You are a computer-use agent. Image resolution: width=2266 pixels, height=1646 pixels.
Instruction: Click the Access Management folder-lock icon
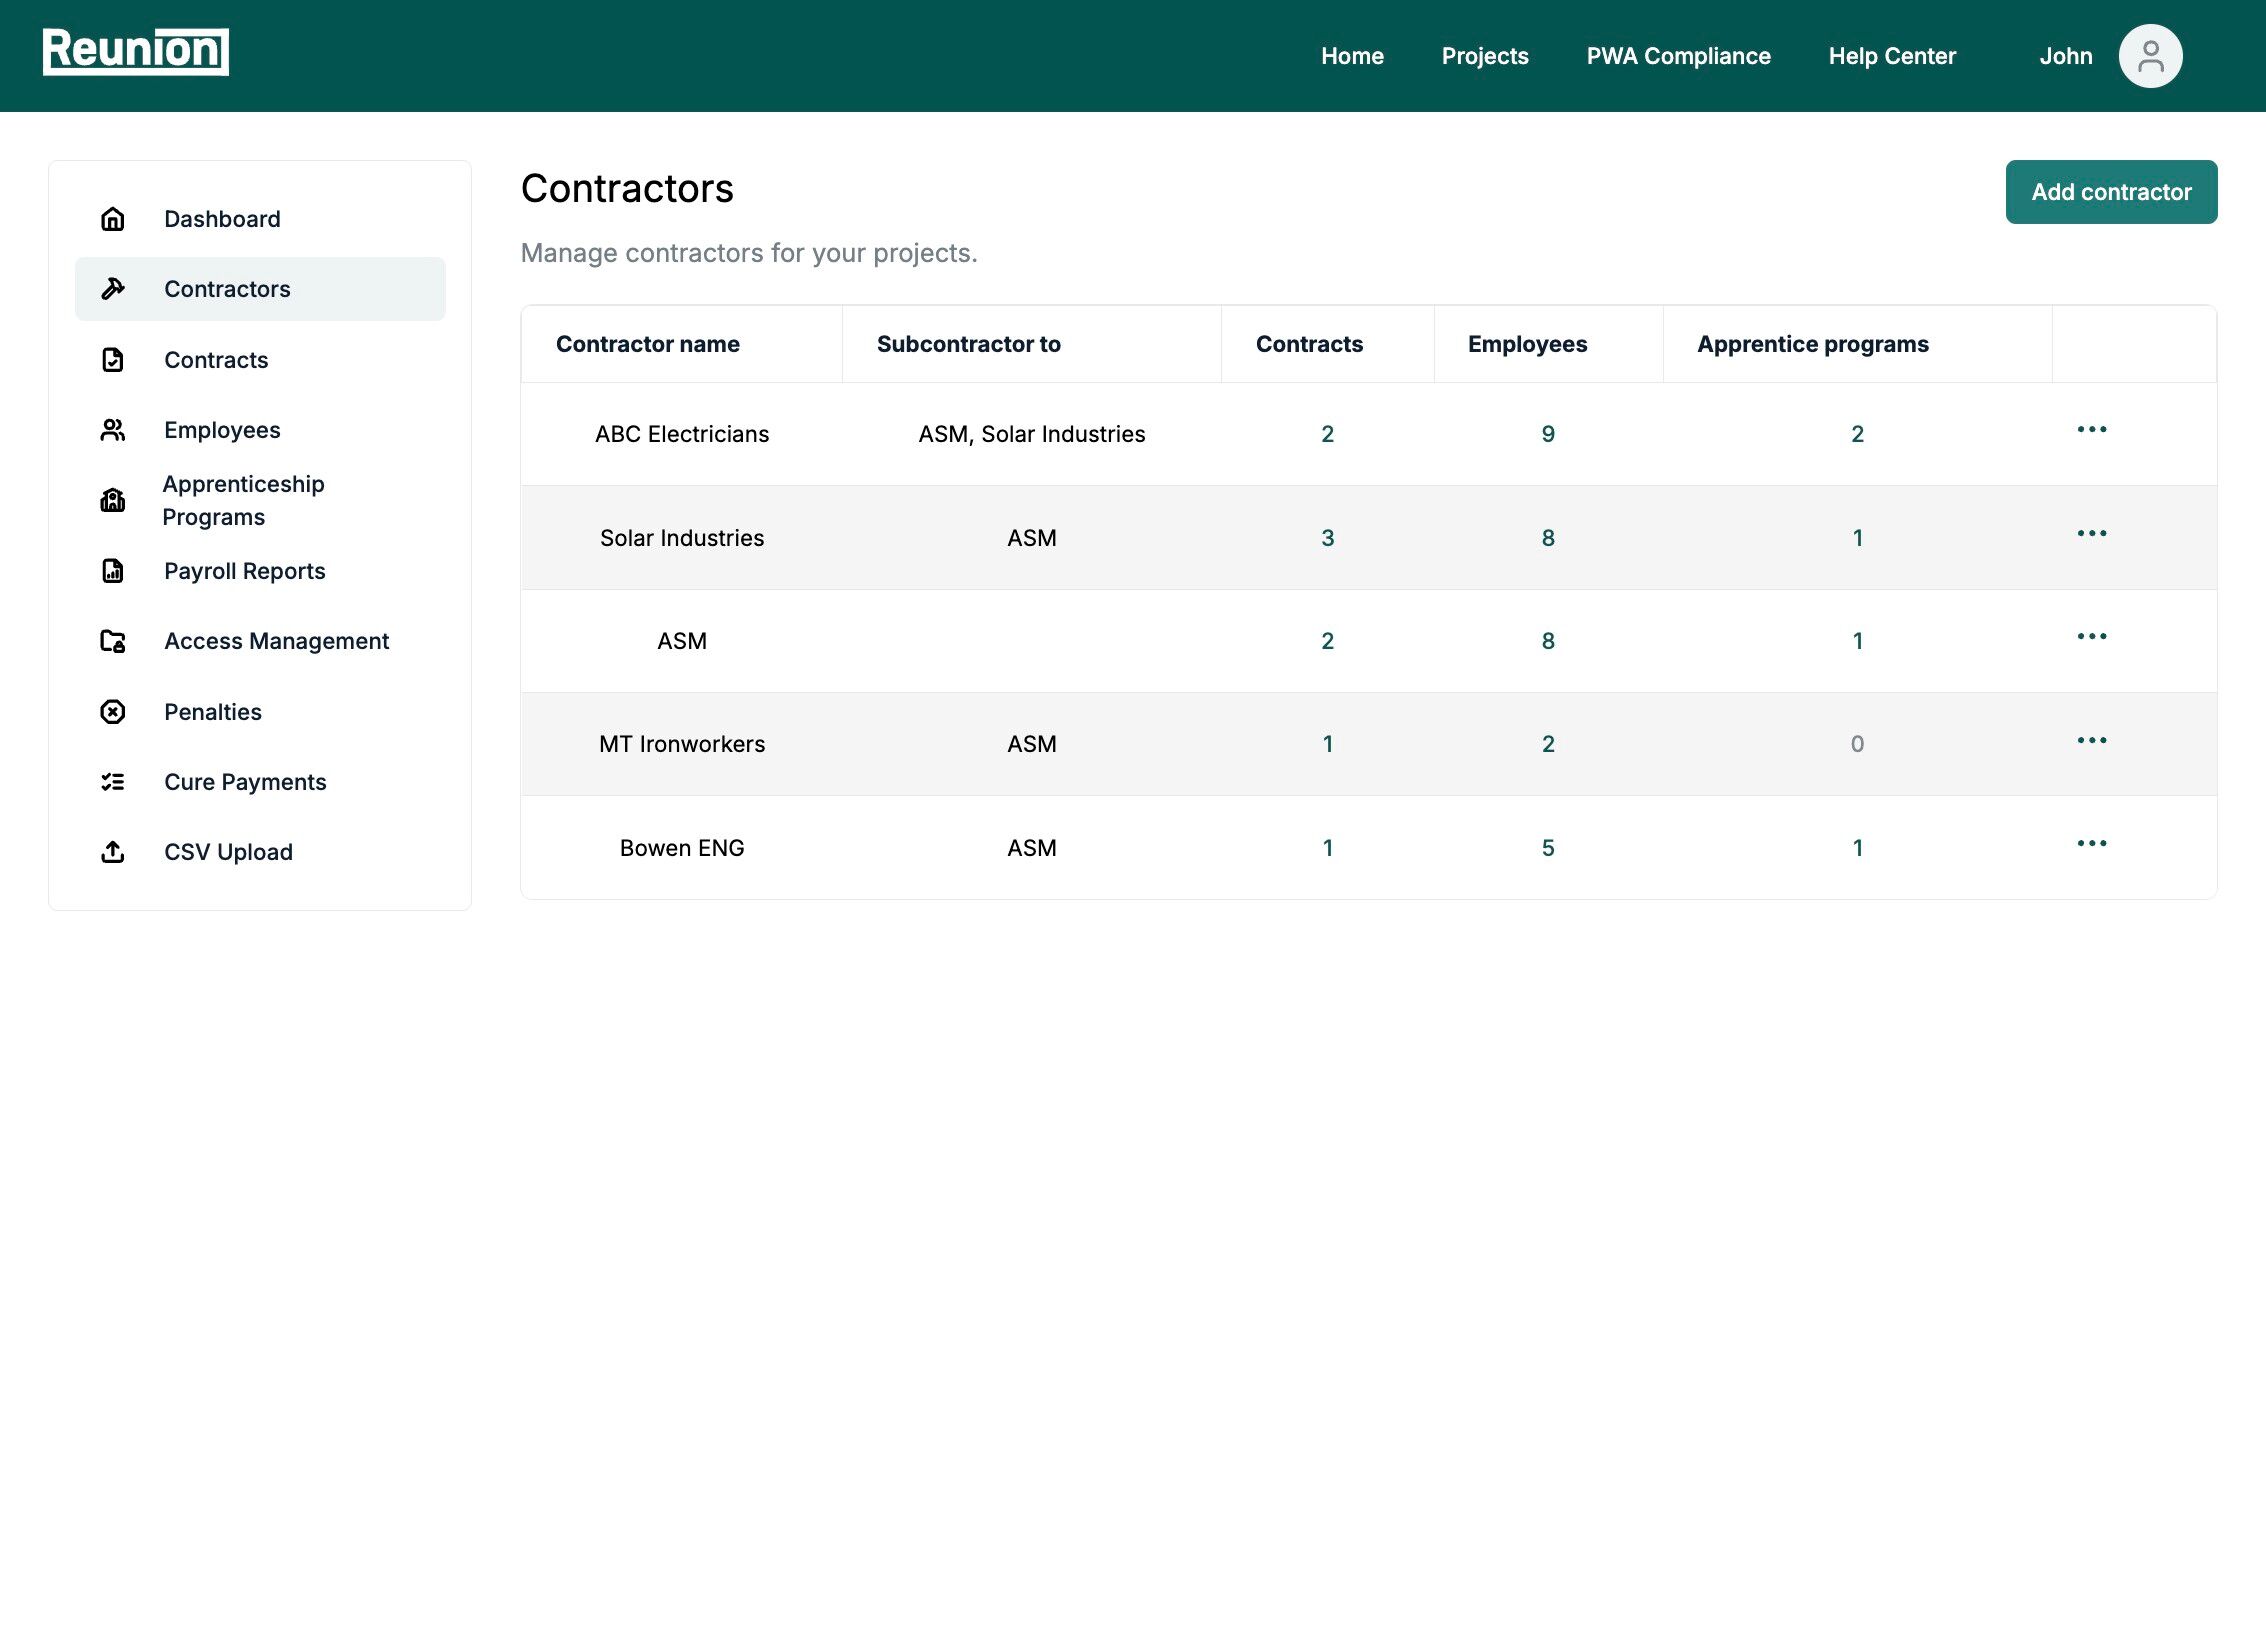(112, 641)
